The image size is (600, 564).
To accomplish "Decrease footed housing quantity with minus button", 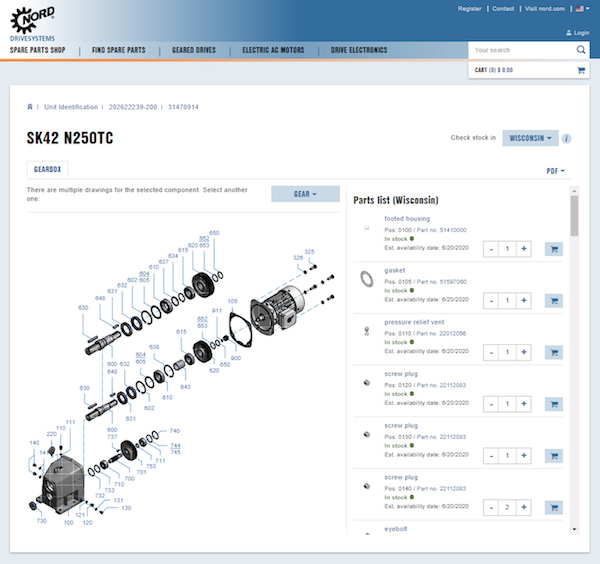I will pos(490,249).
